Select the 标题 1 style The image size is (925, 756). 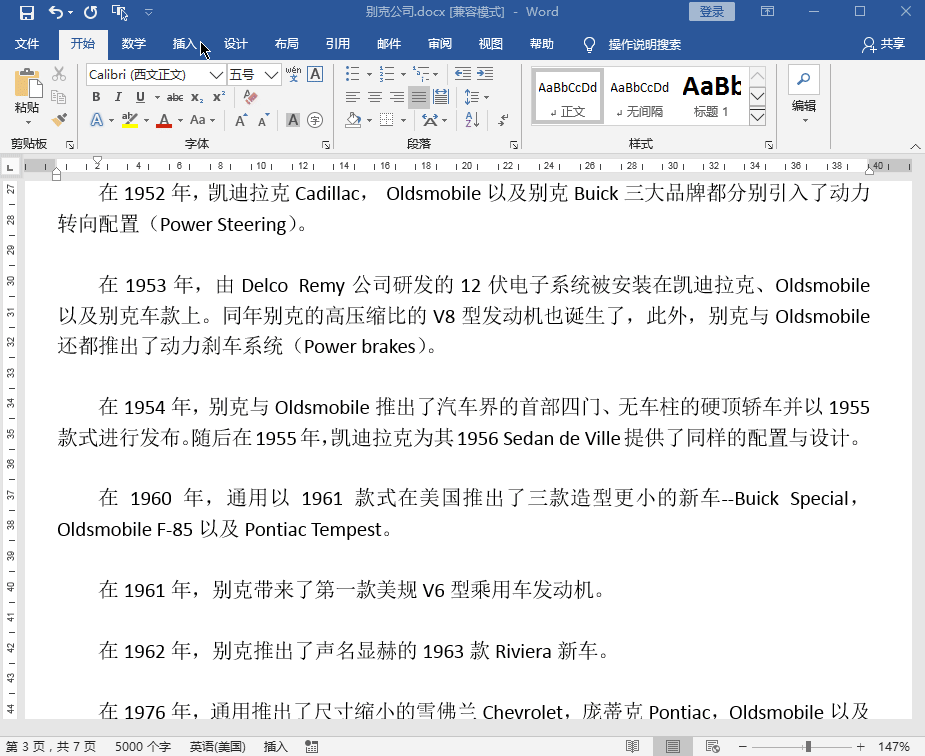click(x=712, y=96)
